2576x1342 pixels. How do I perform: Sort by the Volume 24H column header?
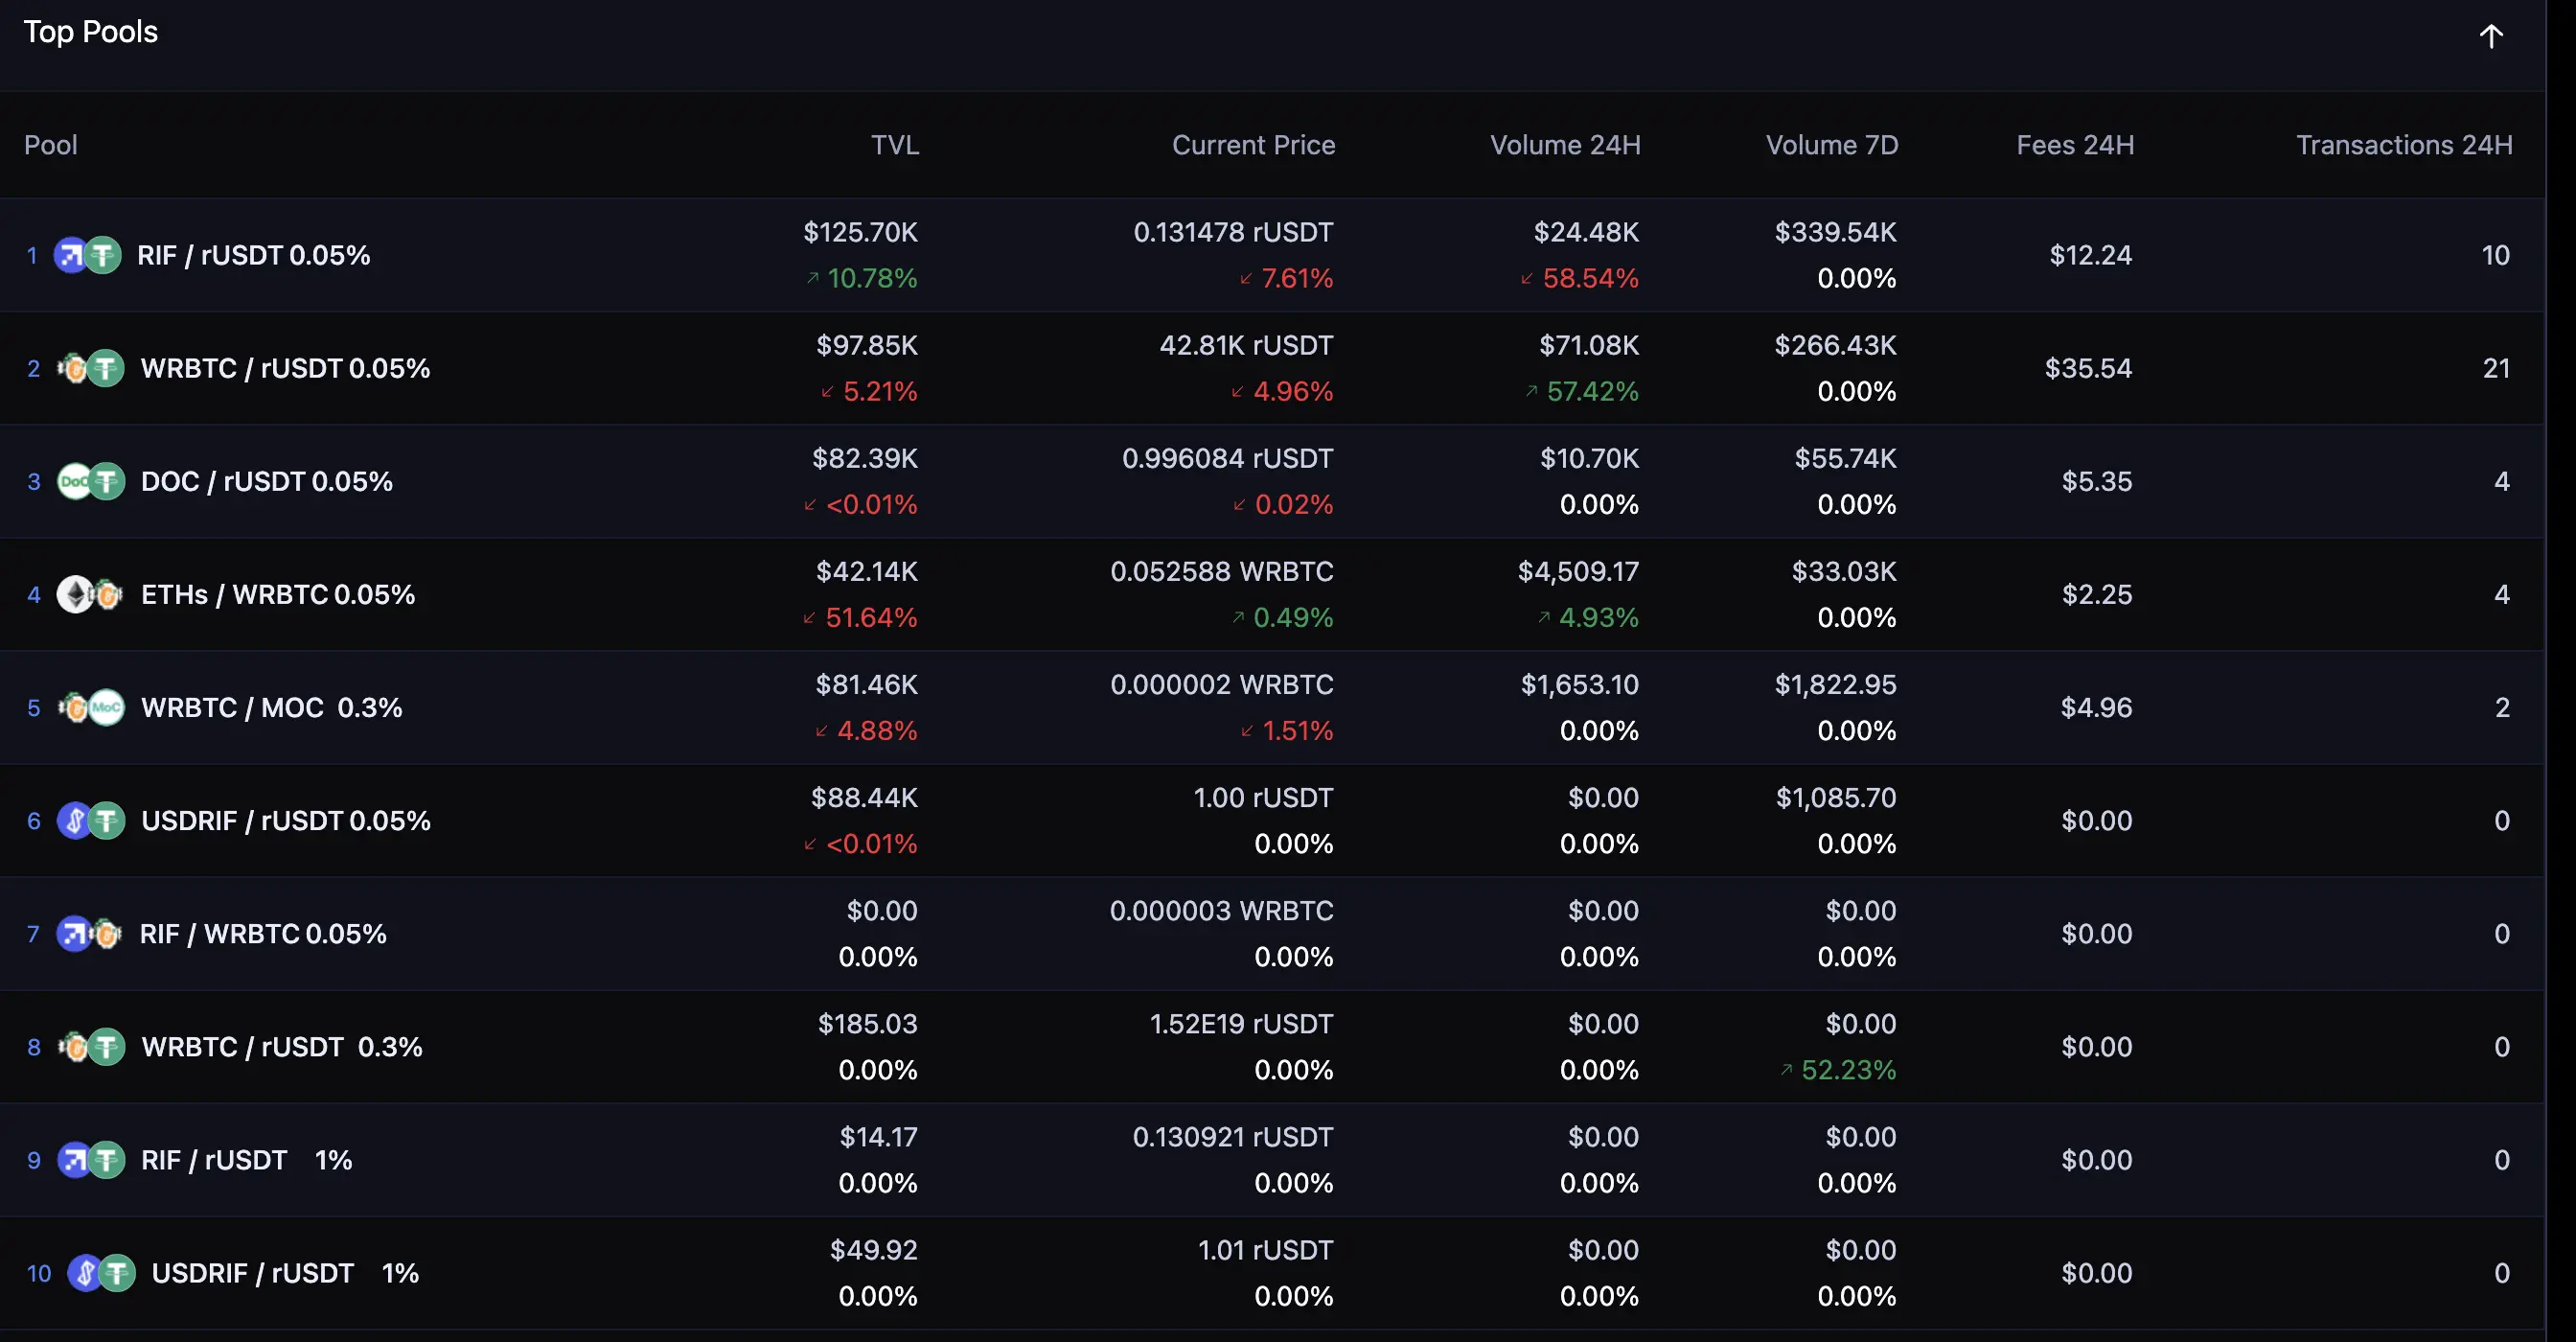pyautogui.click(x=1564, y=145)
